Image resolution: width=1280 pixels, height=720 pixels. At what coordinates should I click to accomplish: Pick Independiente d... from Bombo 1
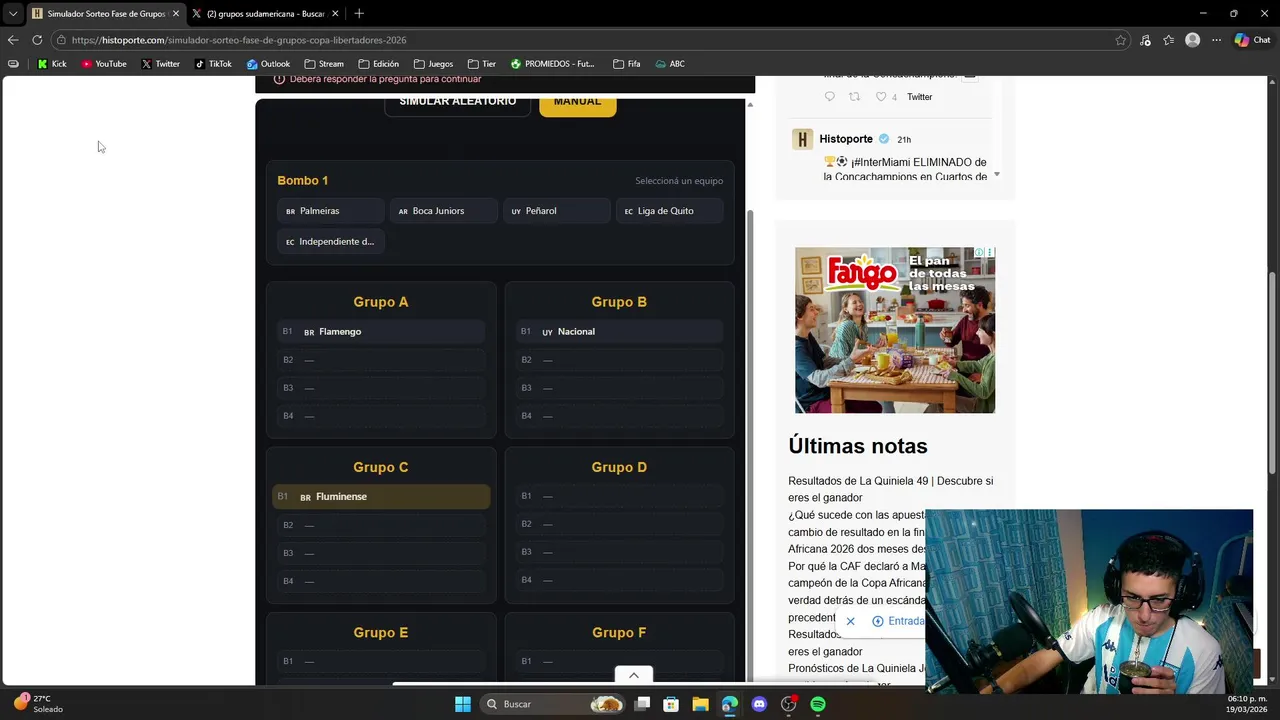[331, 241]
